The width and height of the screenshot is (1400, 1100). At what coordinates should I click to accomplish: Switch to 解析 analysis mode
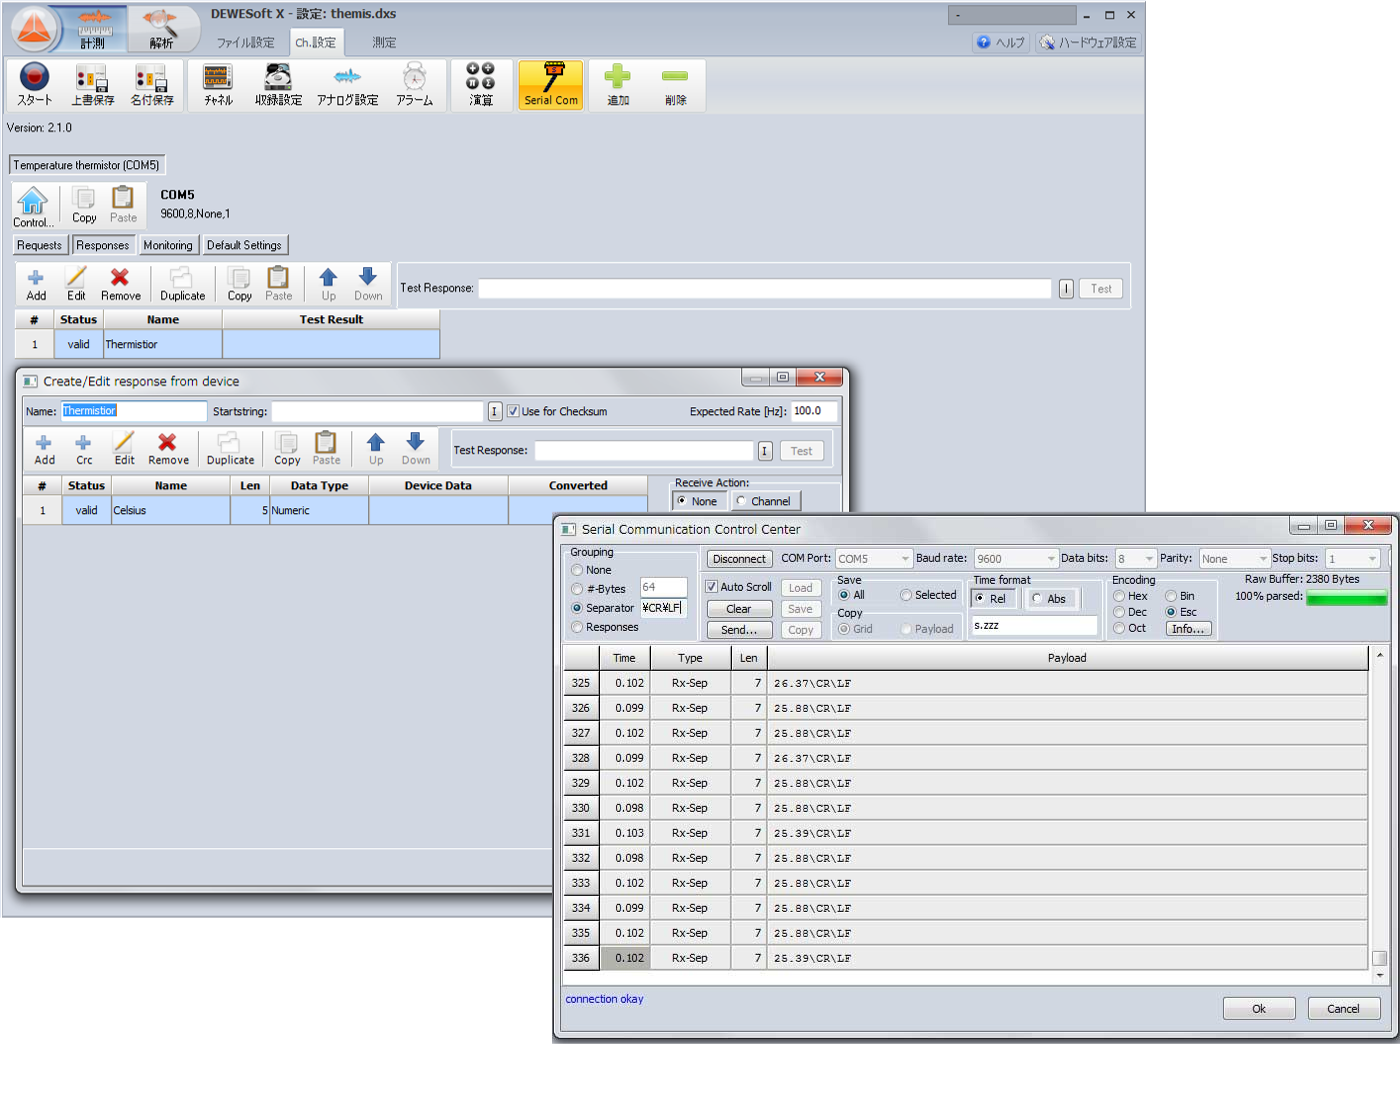[160, 29]
